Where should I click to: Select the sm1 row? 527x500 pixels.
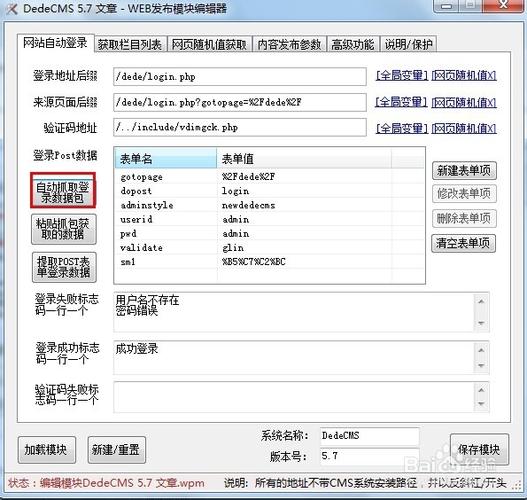pyautogui.click(x=270, y=261)
